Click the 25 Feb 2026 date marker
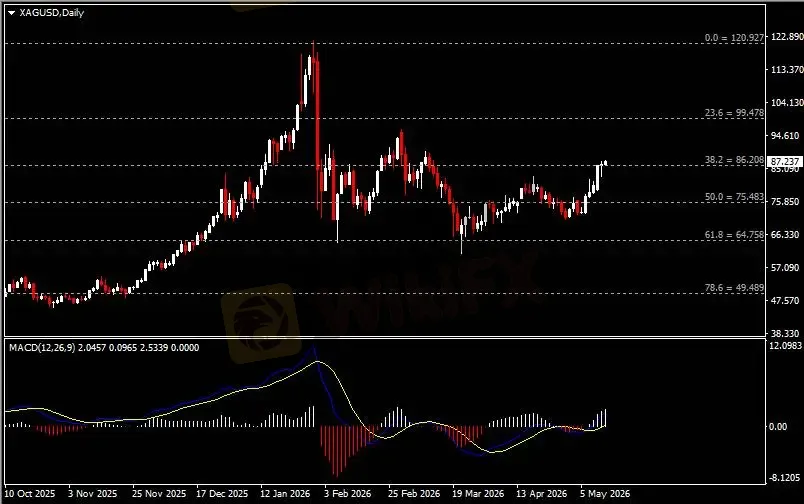Screen dimensions: 804x504 point(414,494)
